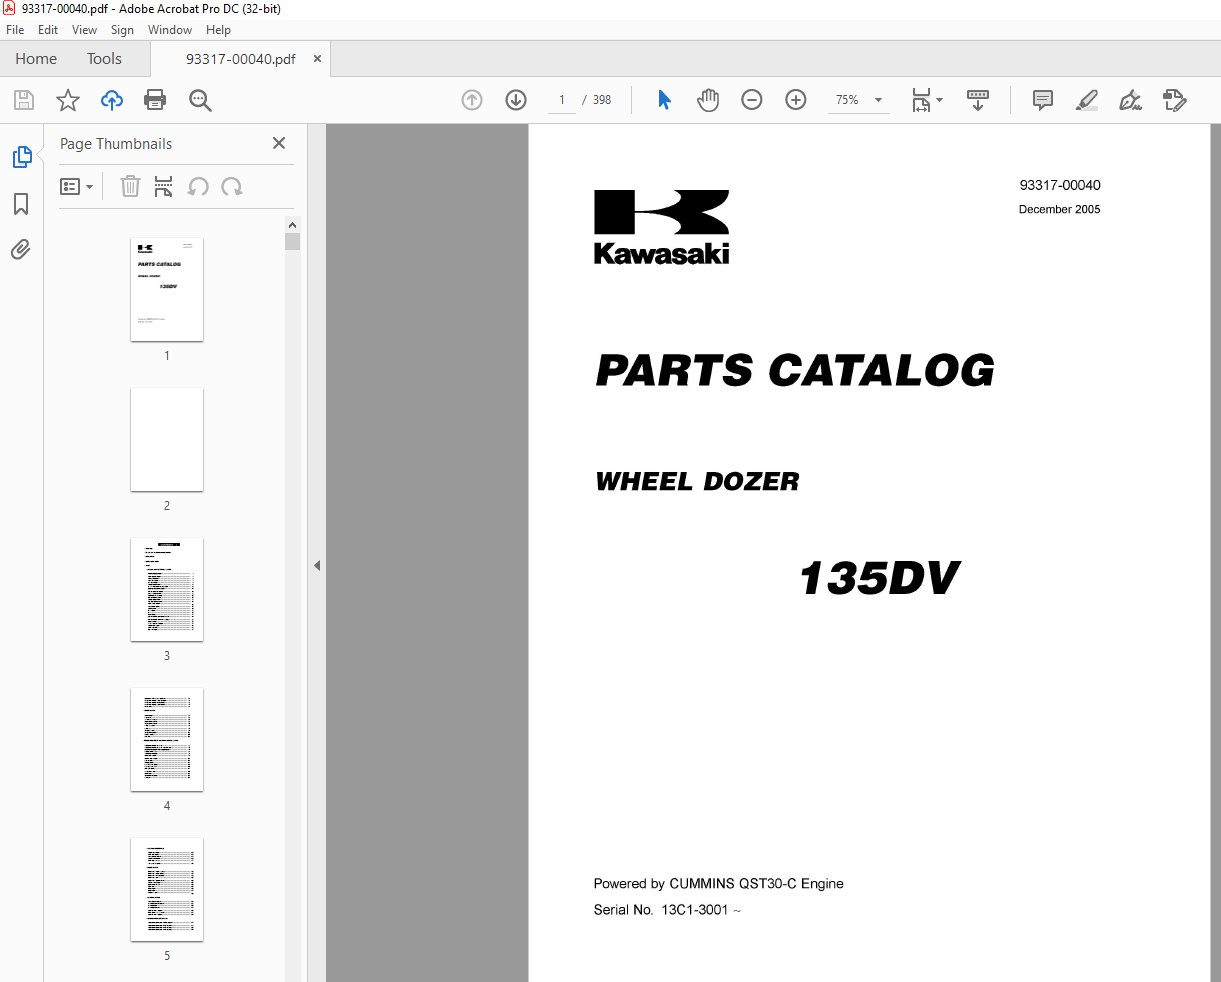Click the scrolling mode keyboard icon
Image resolution: width=1221 pixels, height=982 pixels.
(x=978, y=100)
